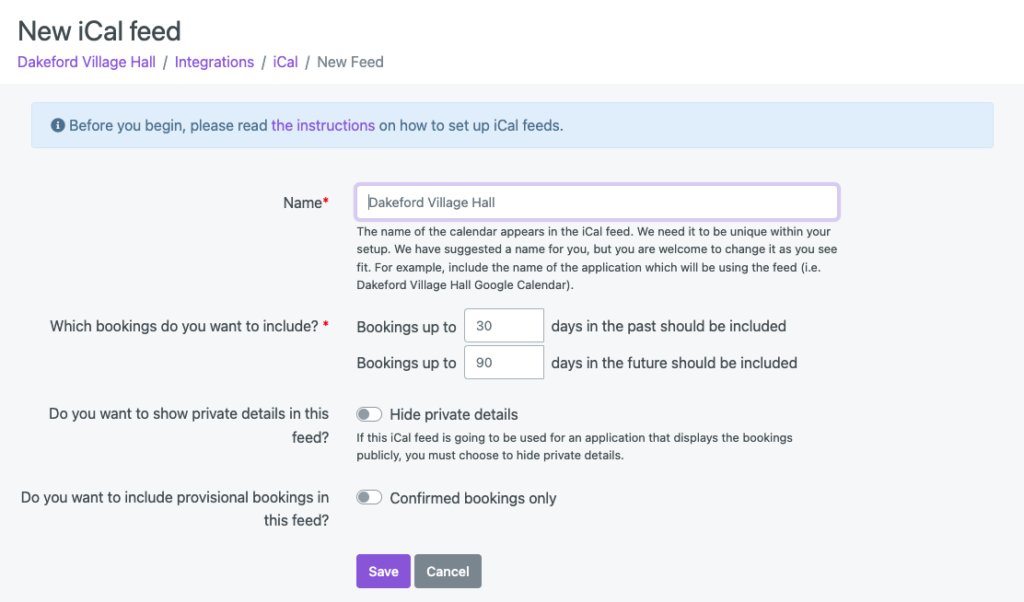Cancel creating the feed
1024x602 pixels.
click(448, 571)
